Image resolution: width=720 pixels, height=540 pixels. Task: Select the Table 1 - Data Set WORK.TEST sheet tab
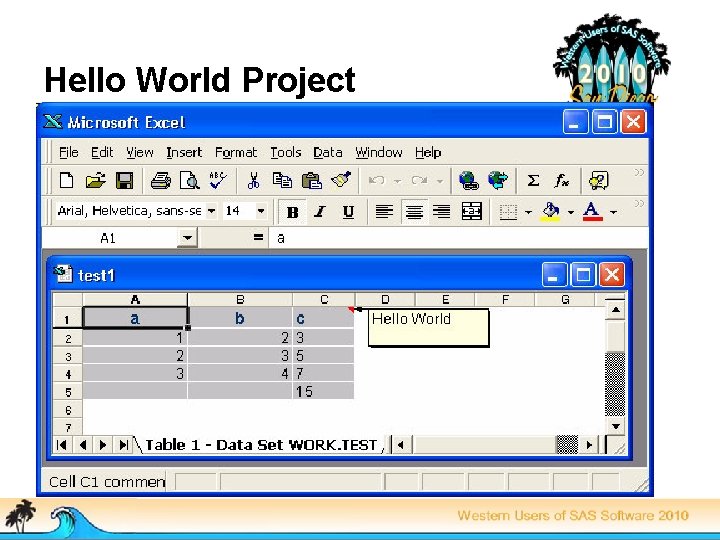pyautogui.click(x=261, y=445)
